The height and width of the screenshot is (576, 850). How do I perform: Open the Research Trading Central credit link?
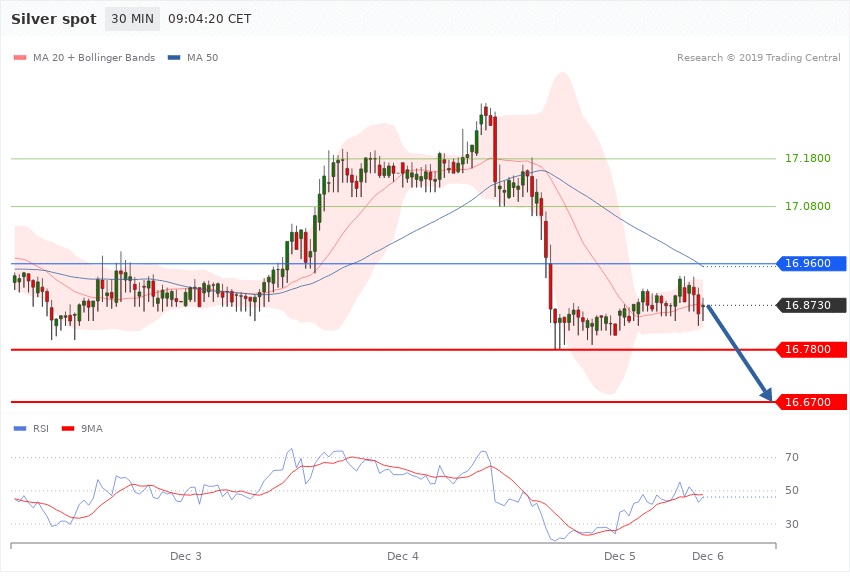[758, 58]
